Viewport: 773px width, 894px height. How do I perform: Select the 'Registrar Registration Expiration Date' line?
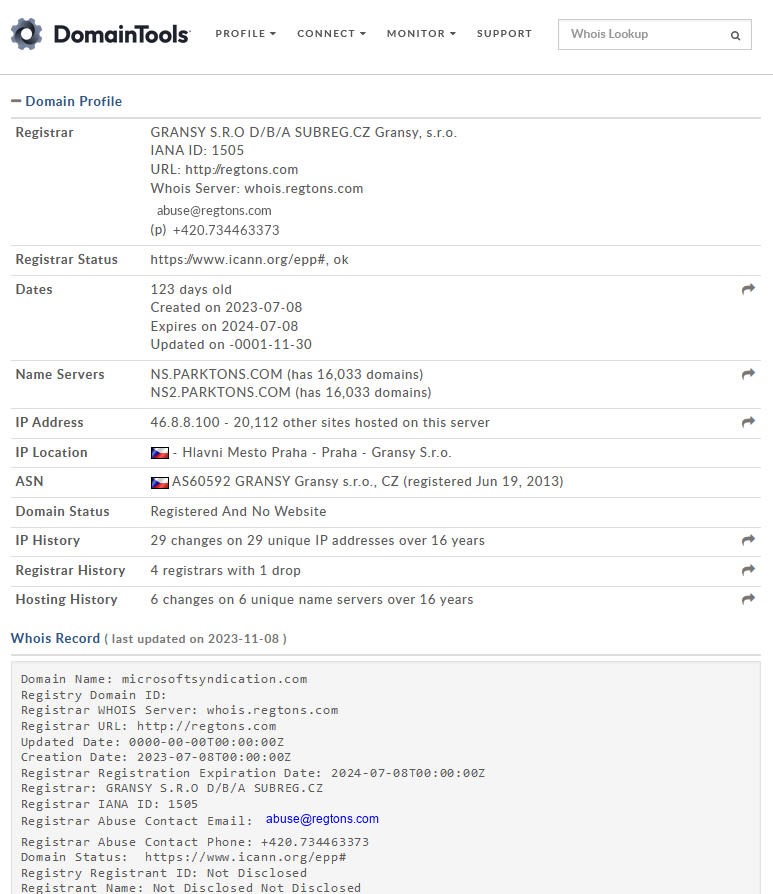tap(253, 773)
